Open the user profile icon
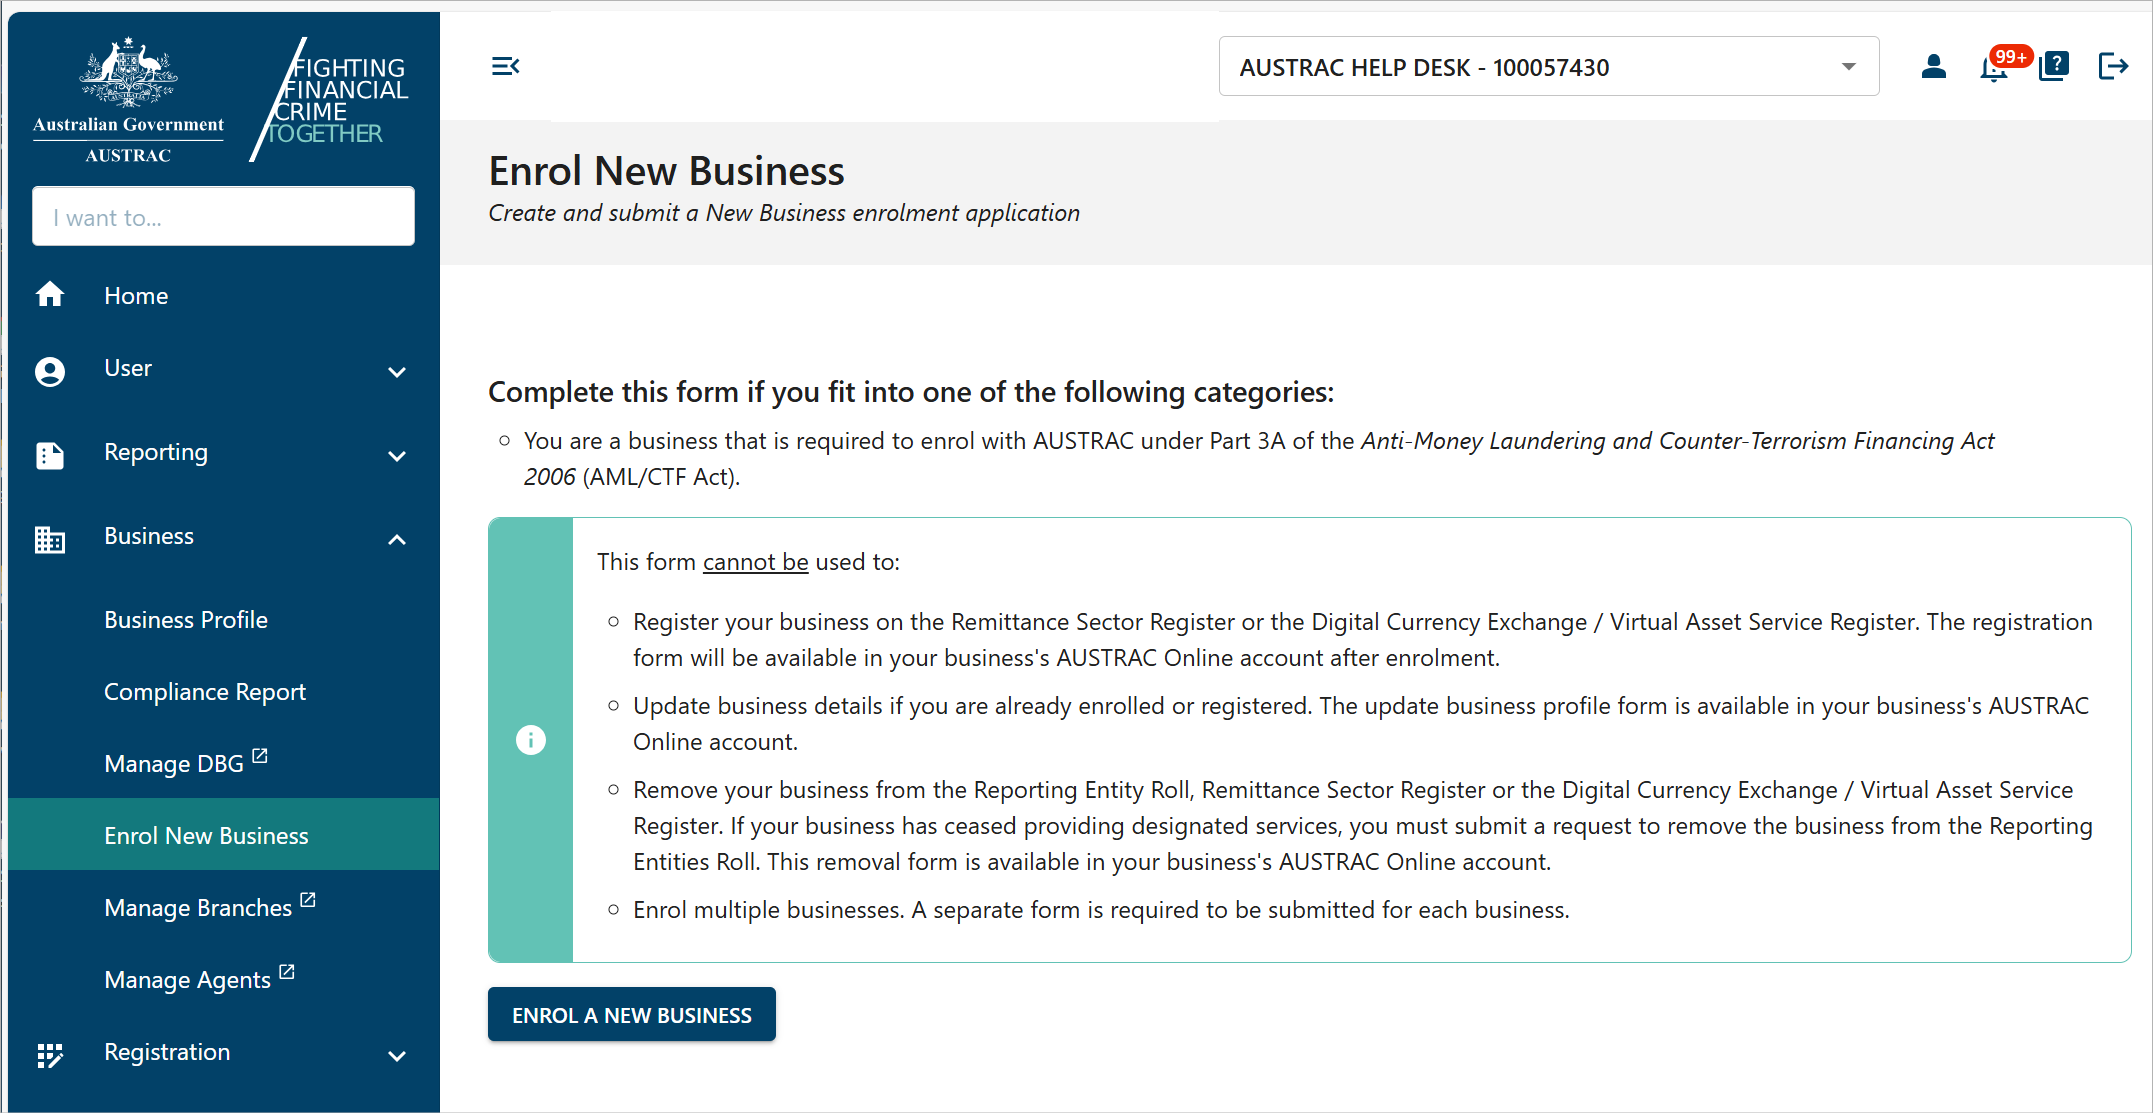This screenshot has height=1113, width=2153. point(1934,66)
